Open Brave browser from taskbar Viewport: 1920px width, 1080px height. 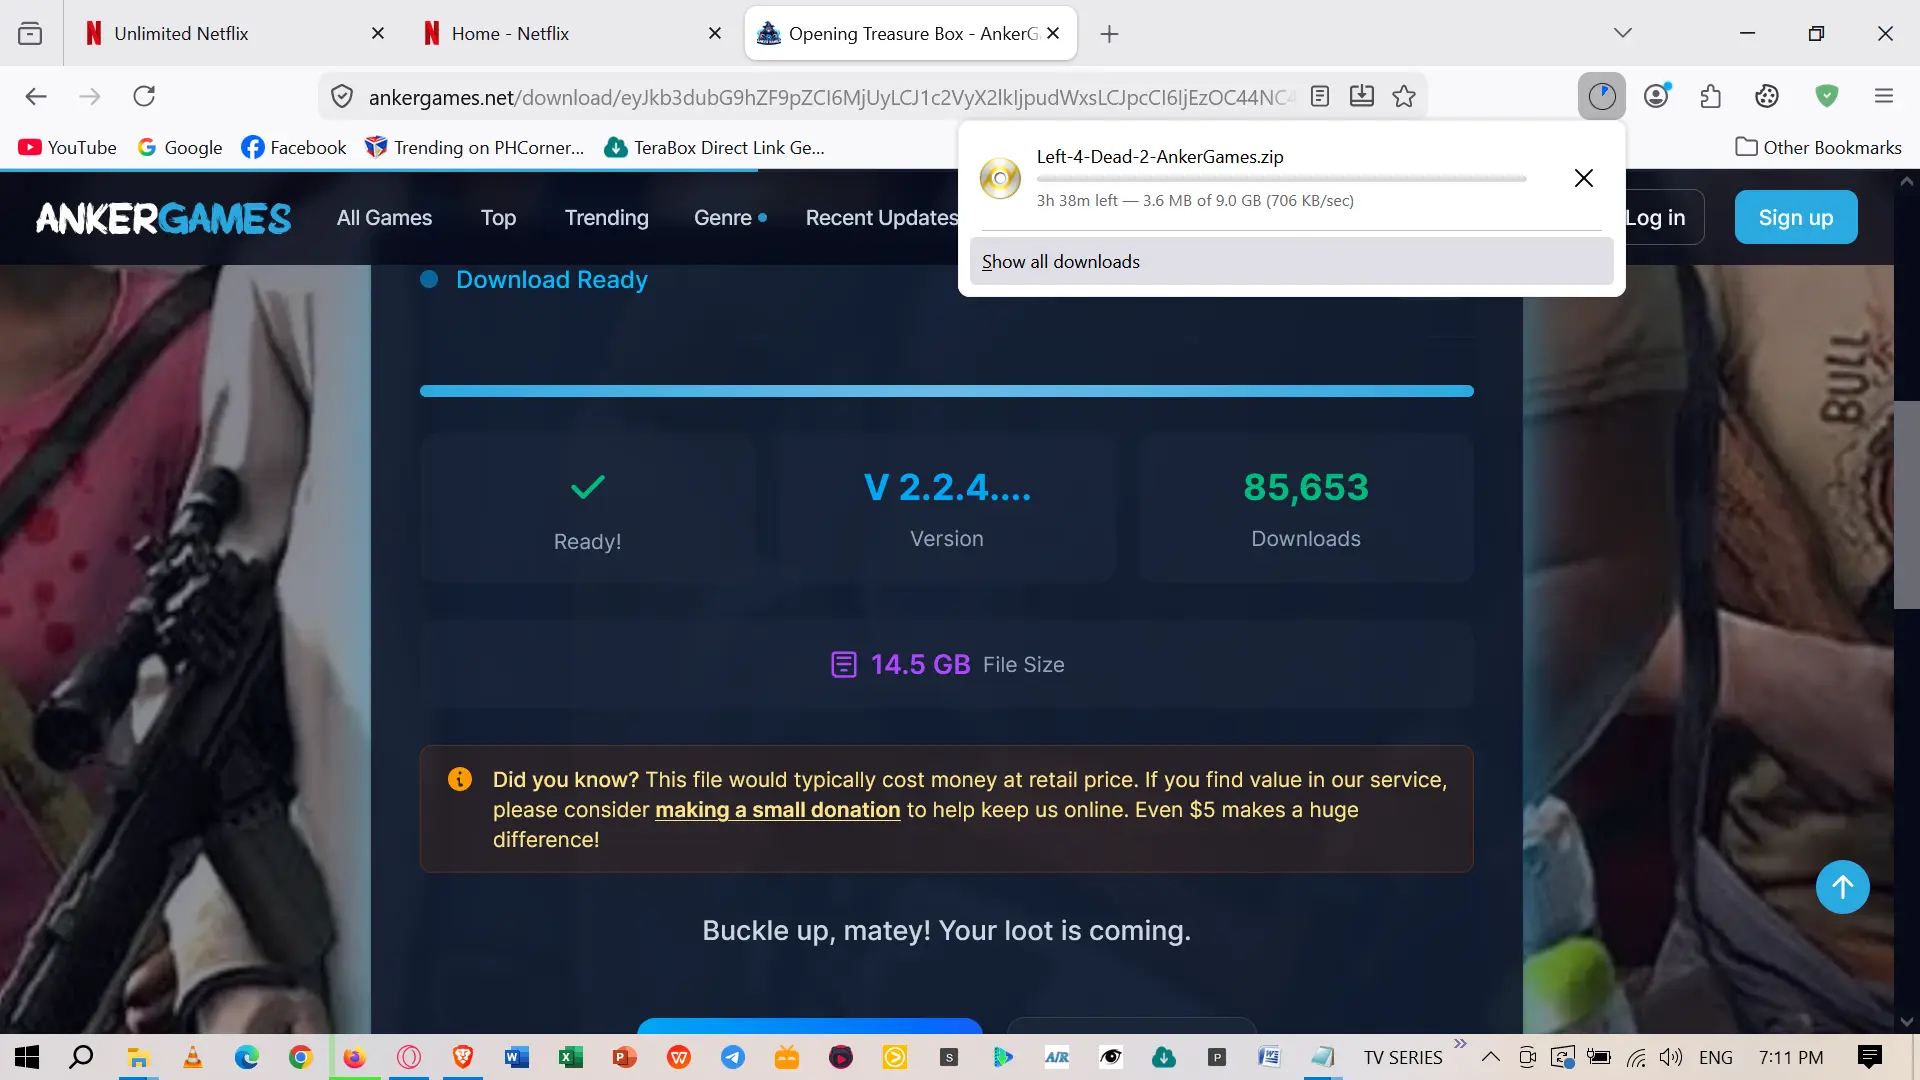click(462, 1057)
